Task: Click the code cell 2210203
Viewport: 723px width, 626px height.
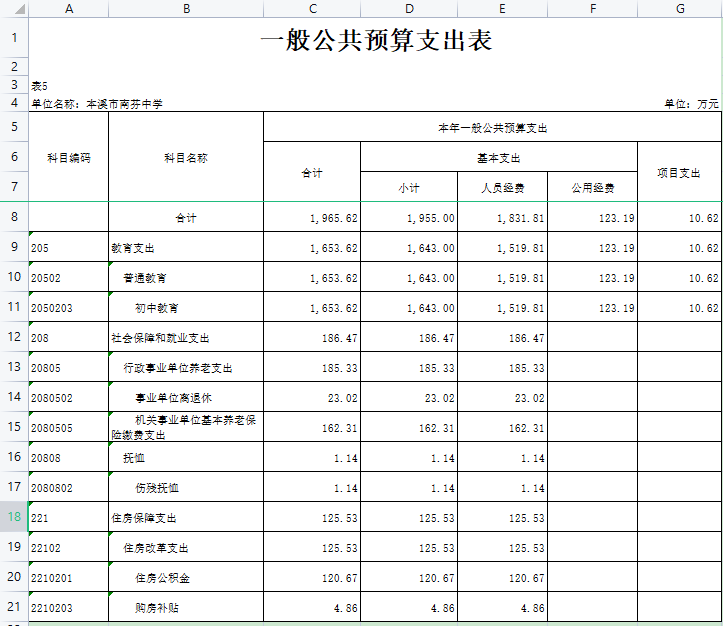Action: [69, 607]
